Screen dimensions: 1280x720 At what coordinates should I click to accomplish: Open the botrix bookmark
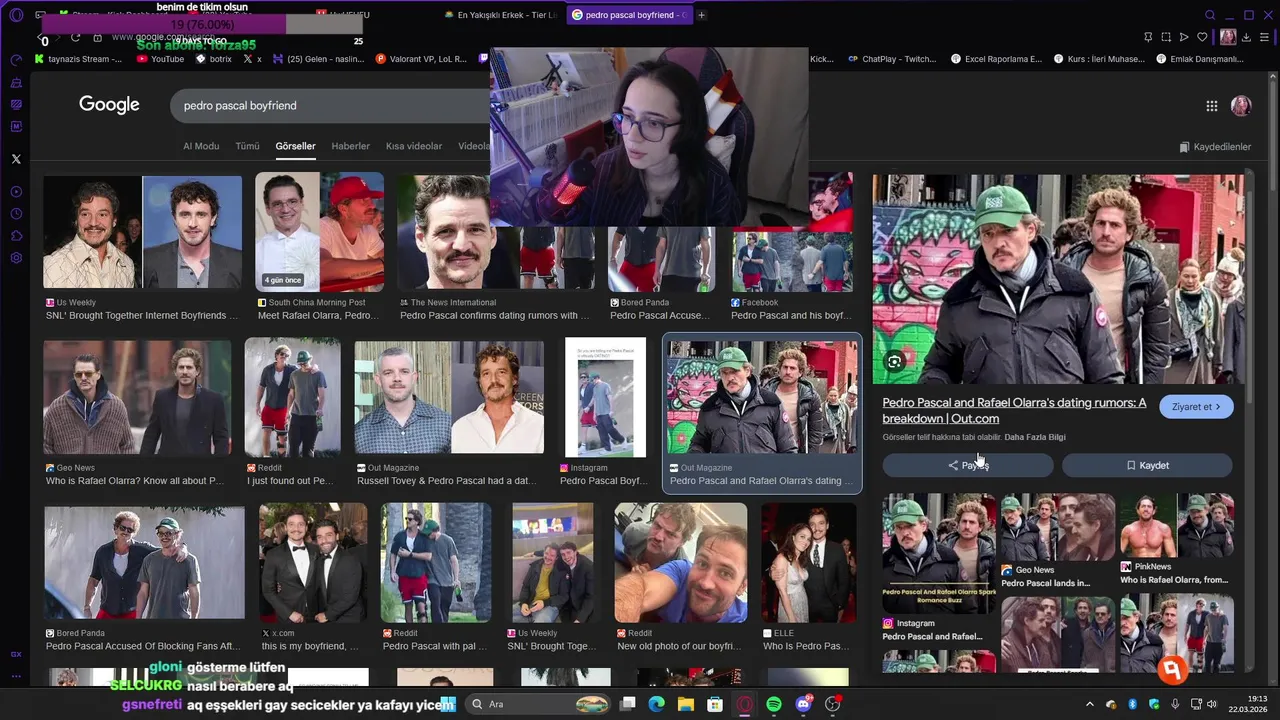[x=213, y=59]
